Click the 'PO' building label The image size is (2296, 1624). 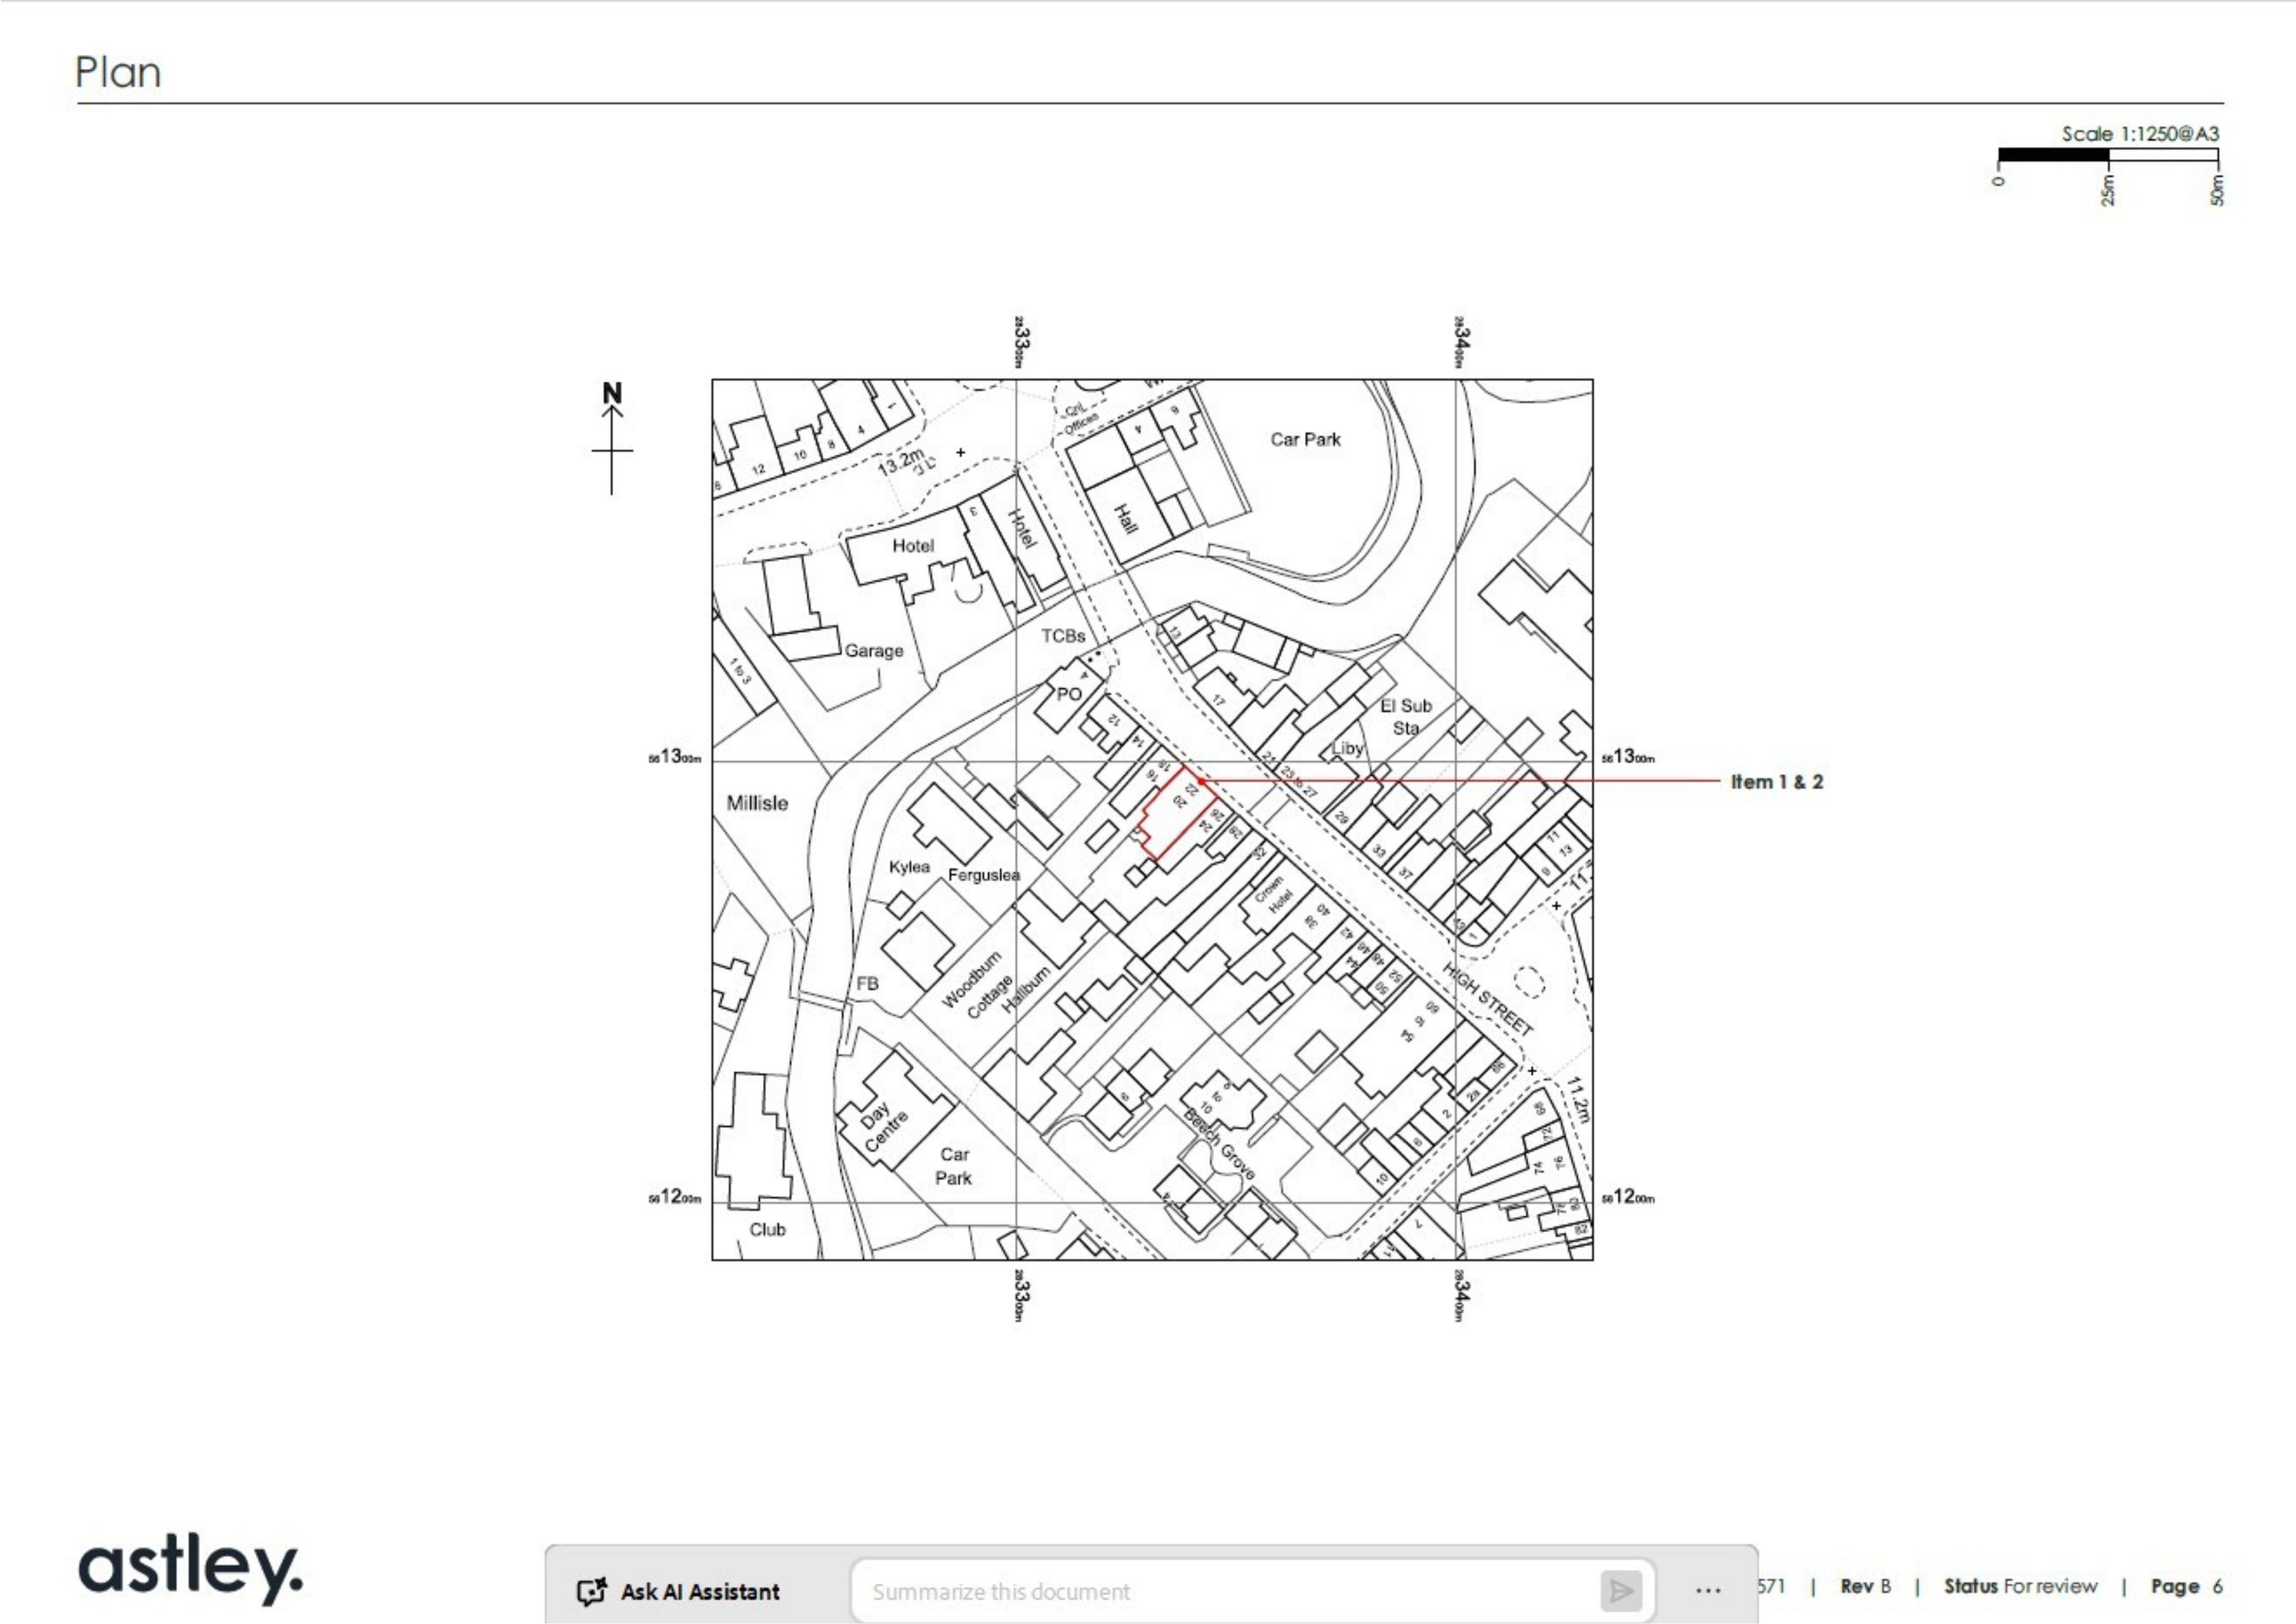click(x=1069, y=694)
